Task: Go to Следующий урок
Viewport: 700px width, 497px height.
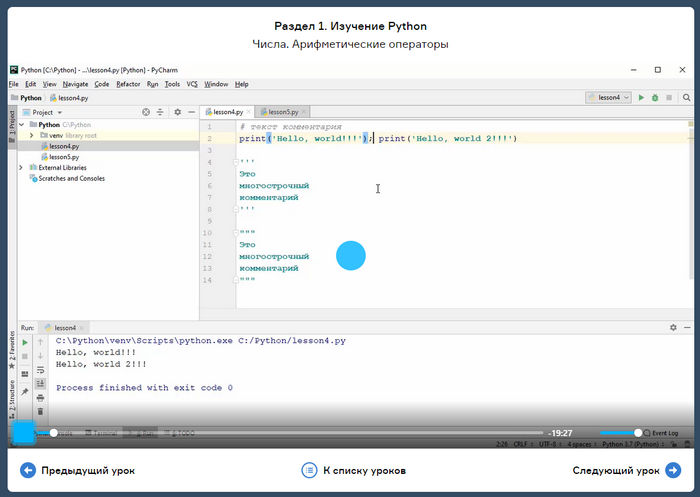Action: [x=627, y=470]
